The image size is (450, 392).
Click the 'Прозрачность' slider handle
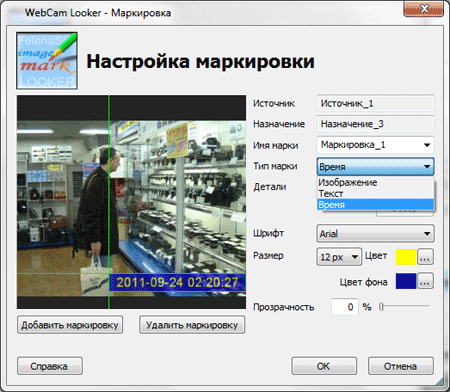coord(382,307)
